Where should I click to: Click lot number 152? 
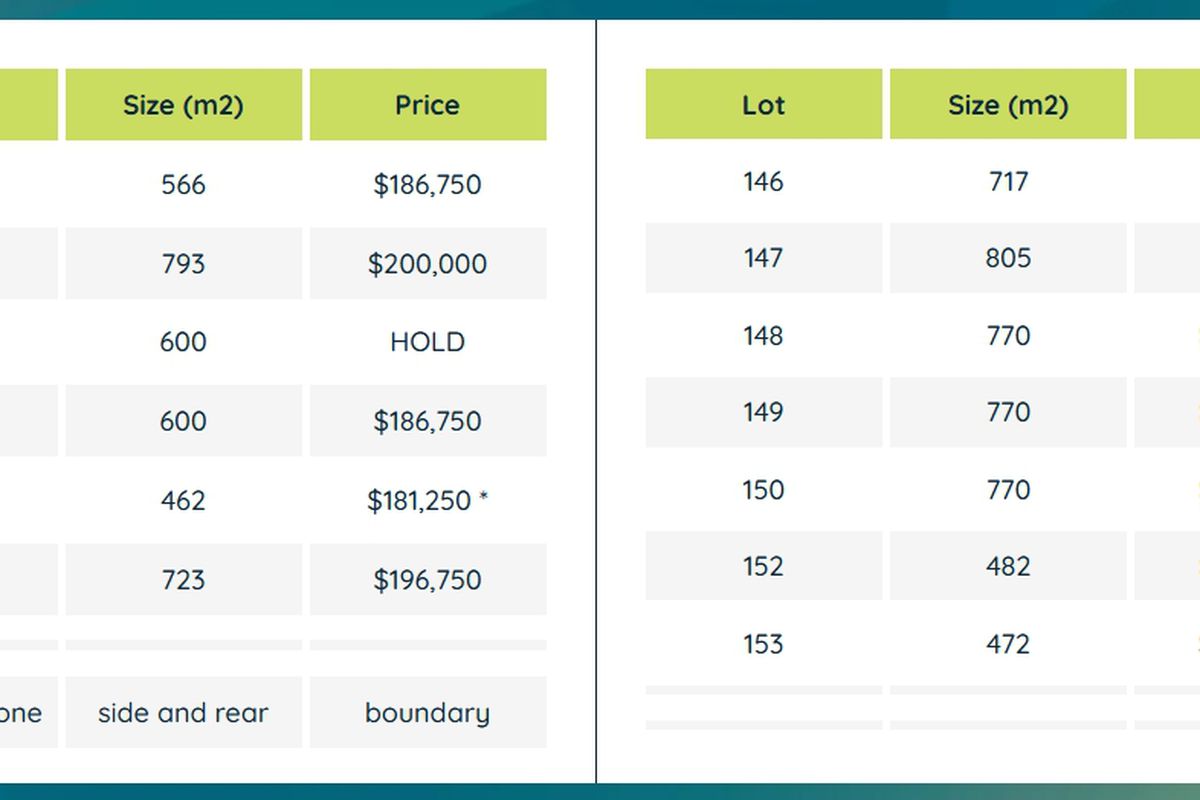764,566
